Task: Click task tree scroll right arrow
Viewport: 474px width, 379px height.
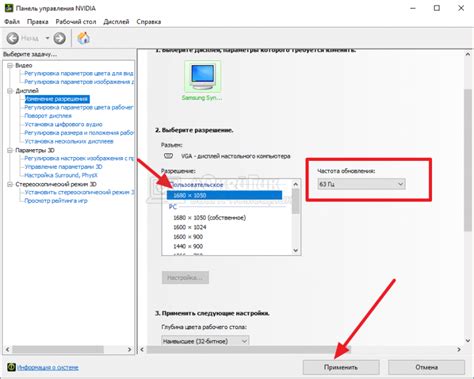Action: [130, 349]
